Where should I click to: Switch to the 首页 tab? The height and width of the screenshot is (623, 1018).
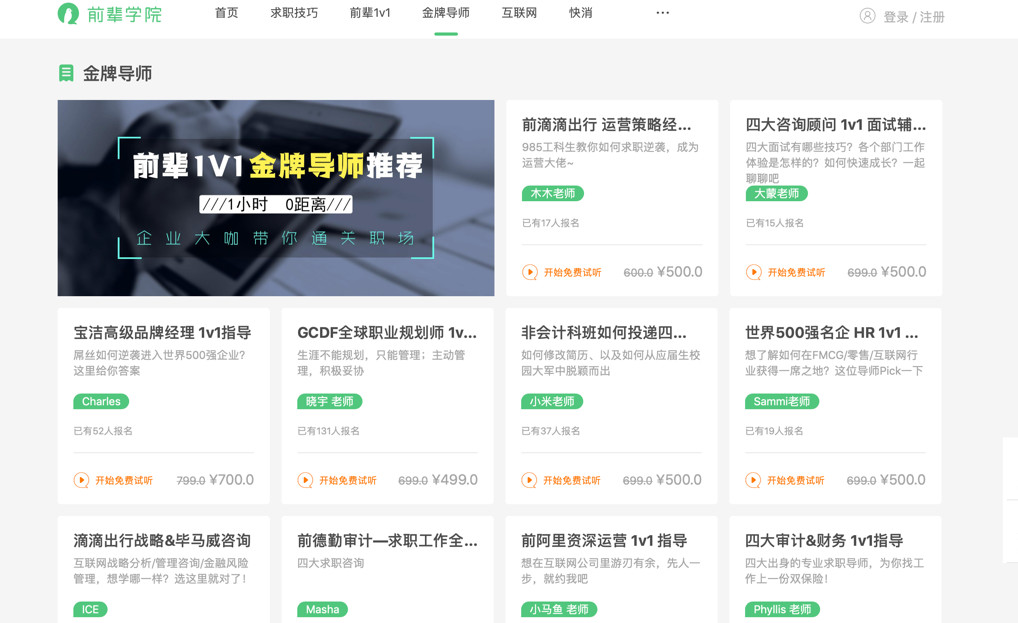point(226,13)
